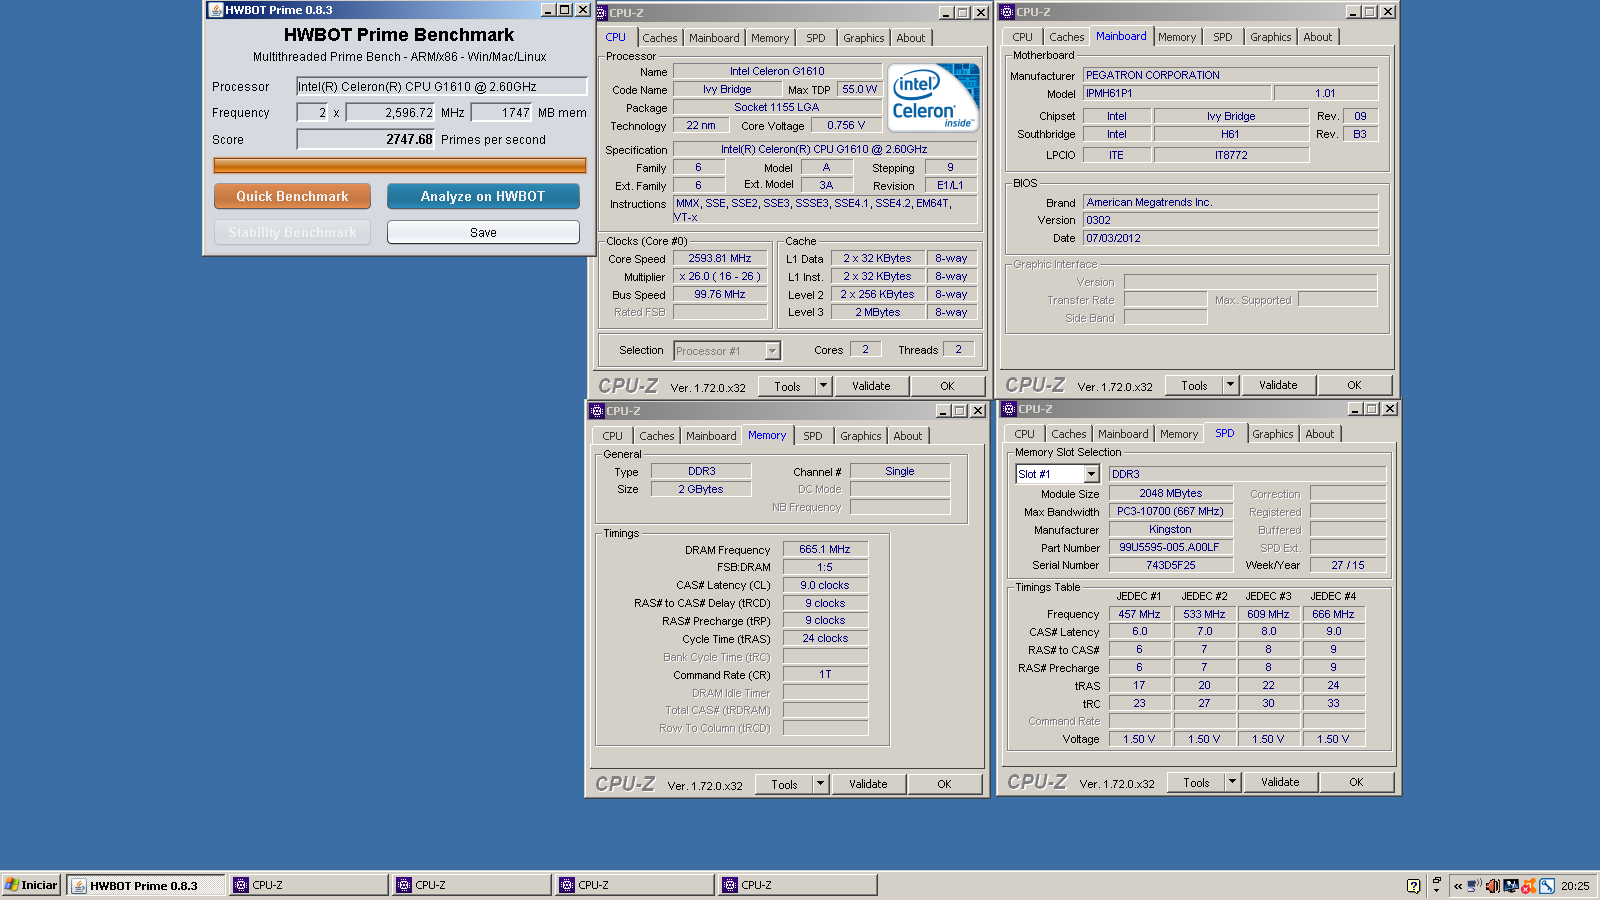Select Graphics tab in Mainboard window
The width and height of the screenshot is (1600, 900).
tap(1270, 37)
